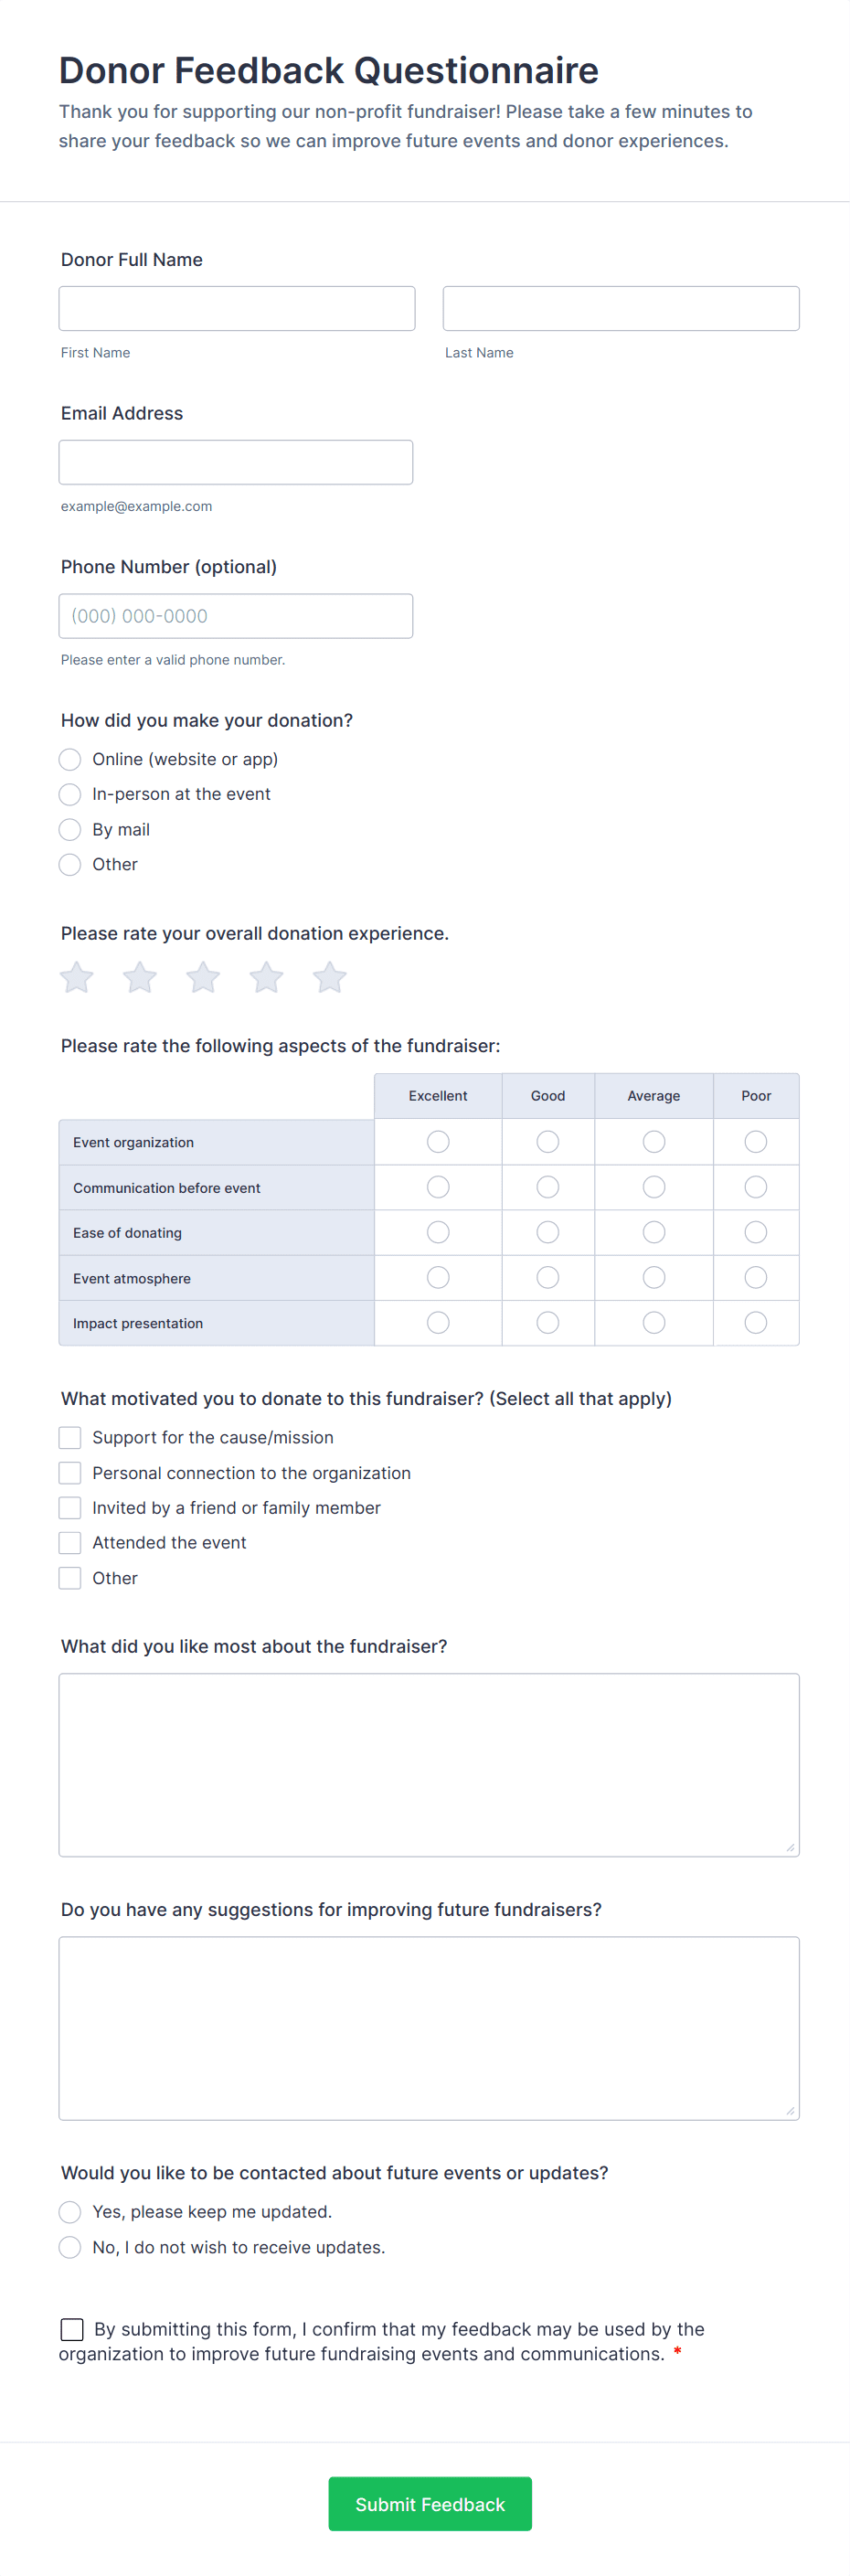Rate Impact presentation as Poor
Image resolution: width=850 pixels, height=2576 pixels.
(x=756, y=1322)
